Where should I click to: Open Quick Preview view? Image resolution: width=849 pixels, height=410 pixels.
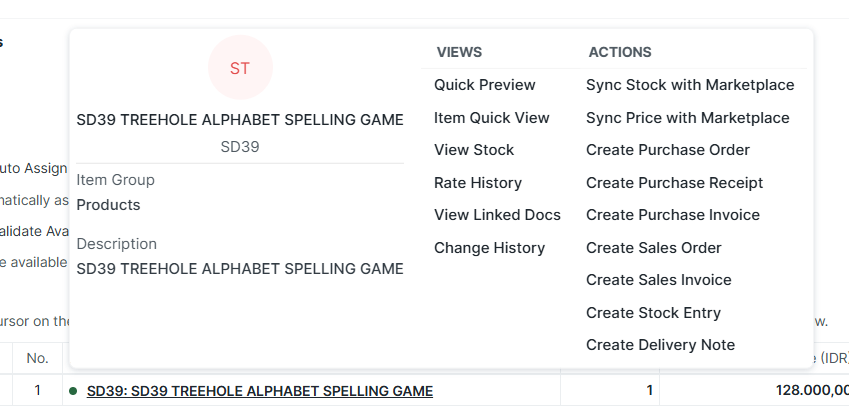coord(484,85)
